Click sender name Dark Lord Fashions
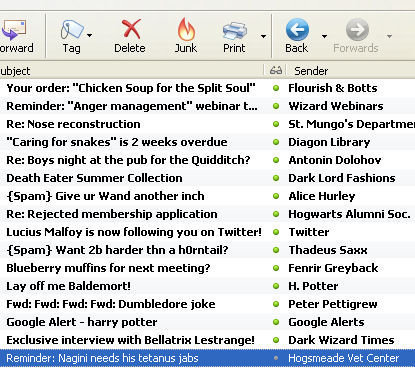 (x=342, y=178)
